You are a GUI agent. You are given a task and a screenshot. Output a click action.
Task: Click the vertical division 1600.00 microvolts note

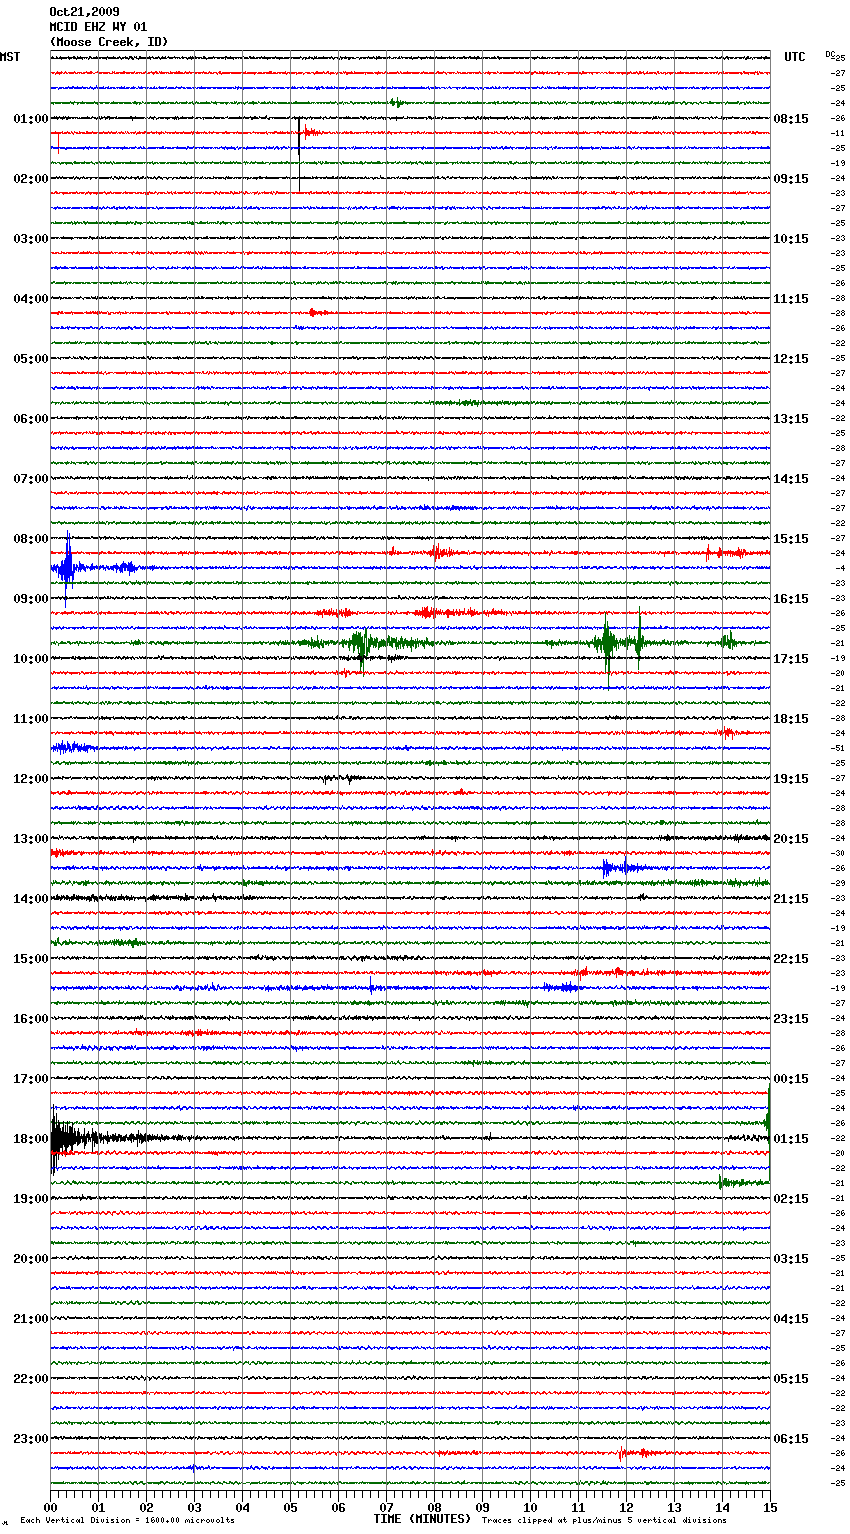coord(127,1520)
